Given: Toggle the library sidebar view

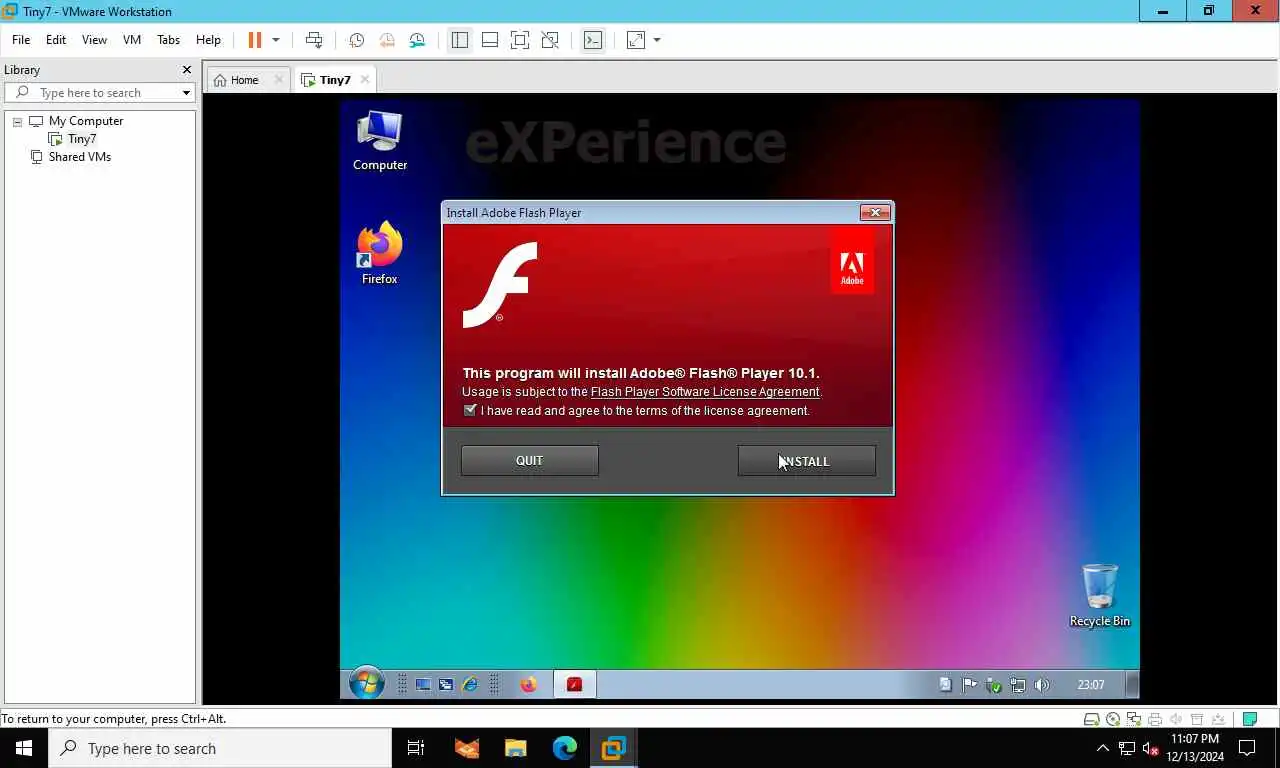Looking at the screenshot, I should tap(459, 40).
